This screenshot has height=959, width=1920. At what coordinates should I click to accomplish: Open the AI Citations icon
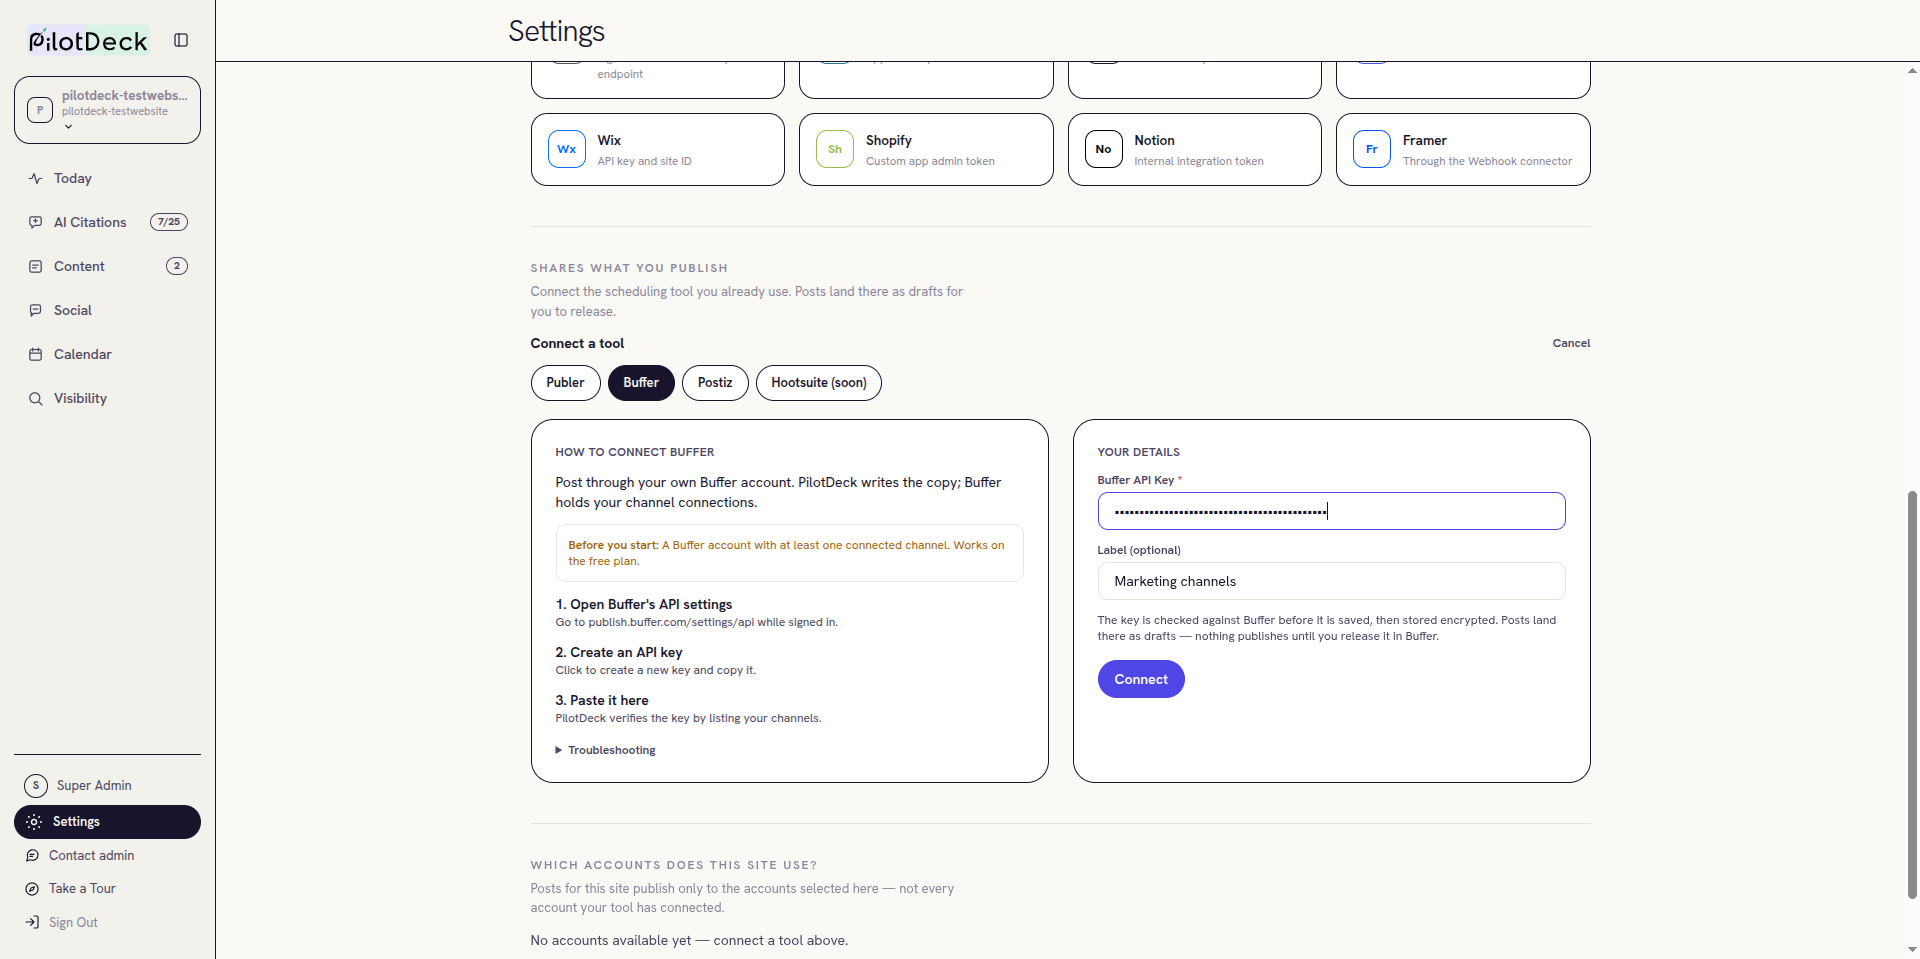[x=36, y=222]
